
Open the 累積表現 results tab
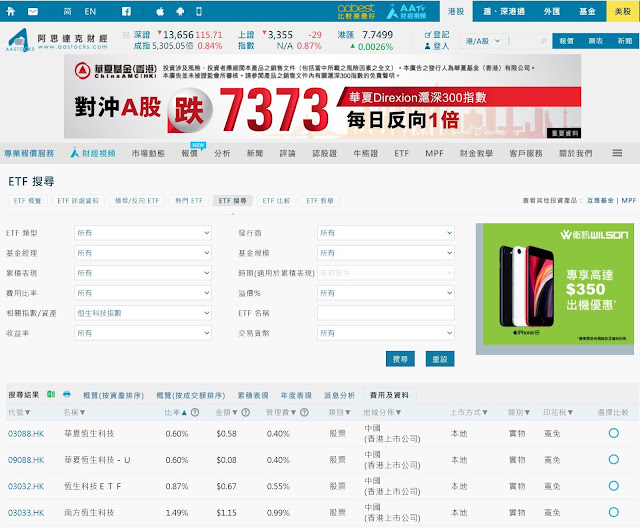click(x=253, y=395)
